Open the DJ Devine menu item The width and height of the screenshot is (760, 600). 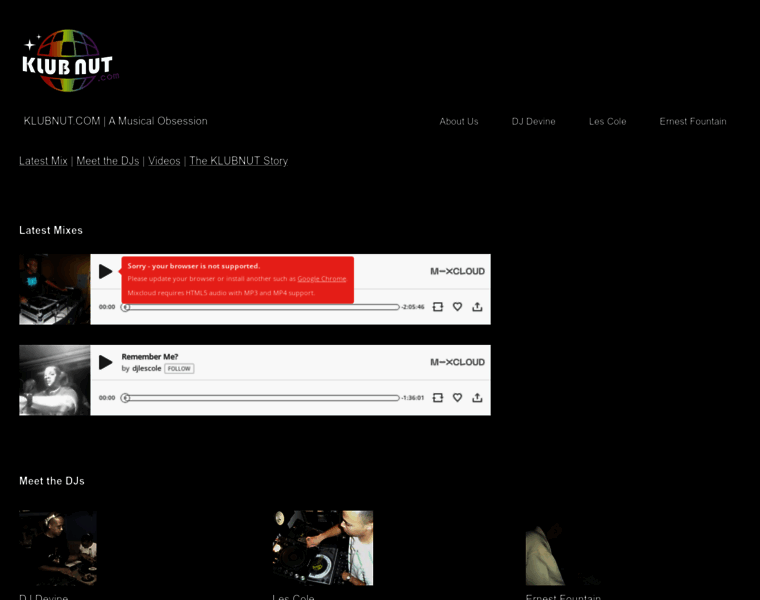[533, 122]
